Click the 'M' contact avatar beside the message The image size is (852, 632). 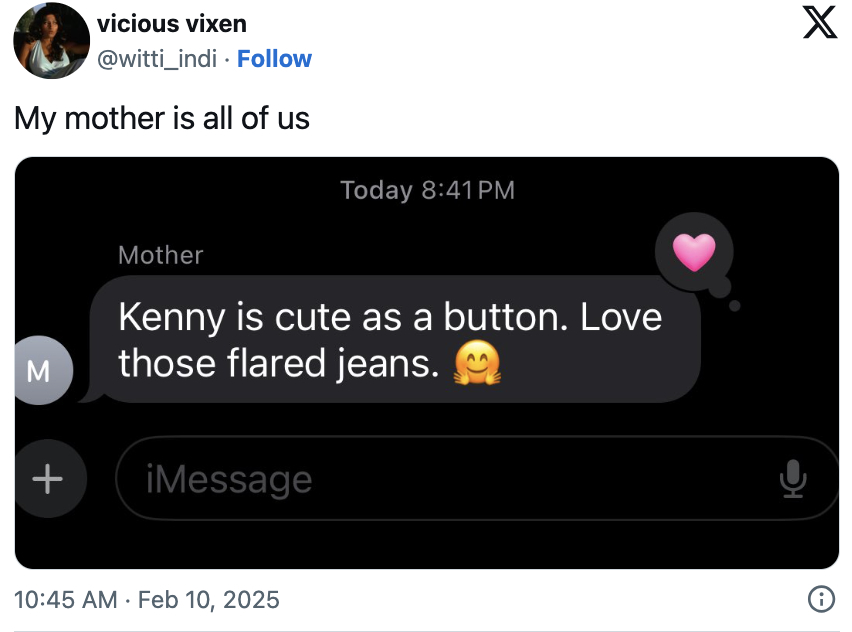pos(42,371)
